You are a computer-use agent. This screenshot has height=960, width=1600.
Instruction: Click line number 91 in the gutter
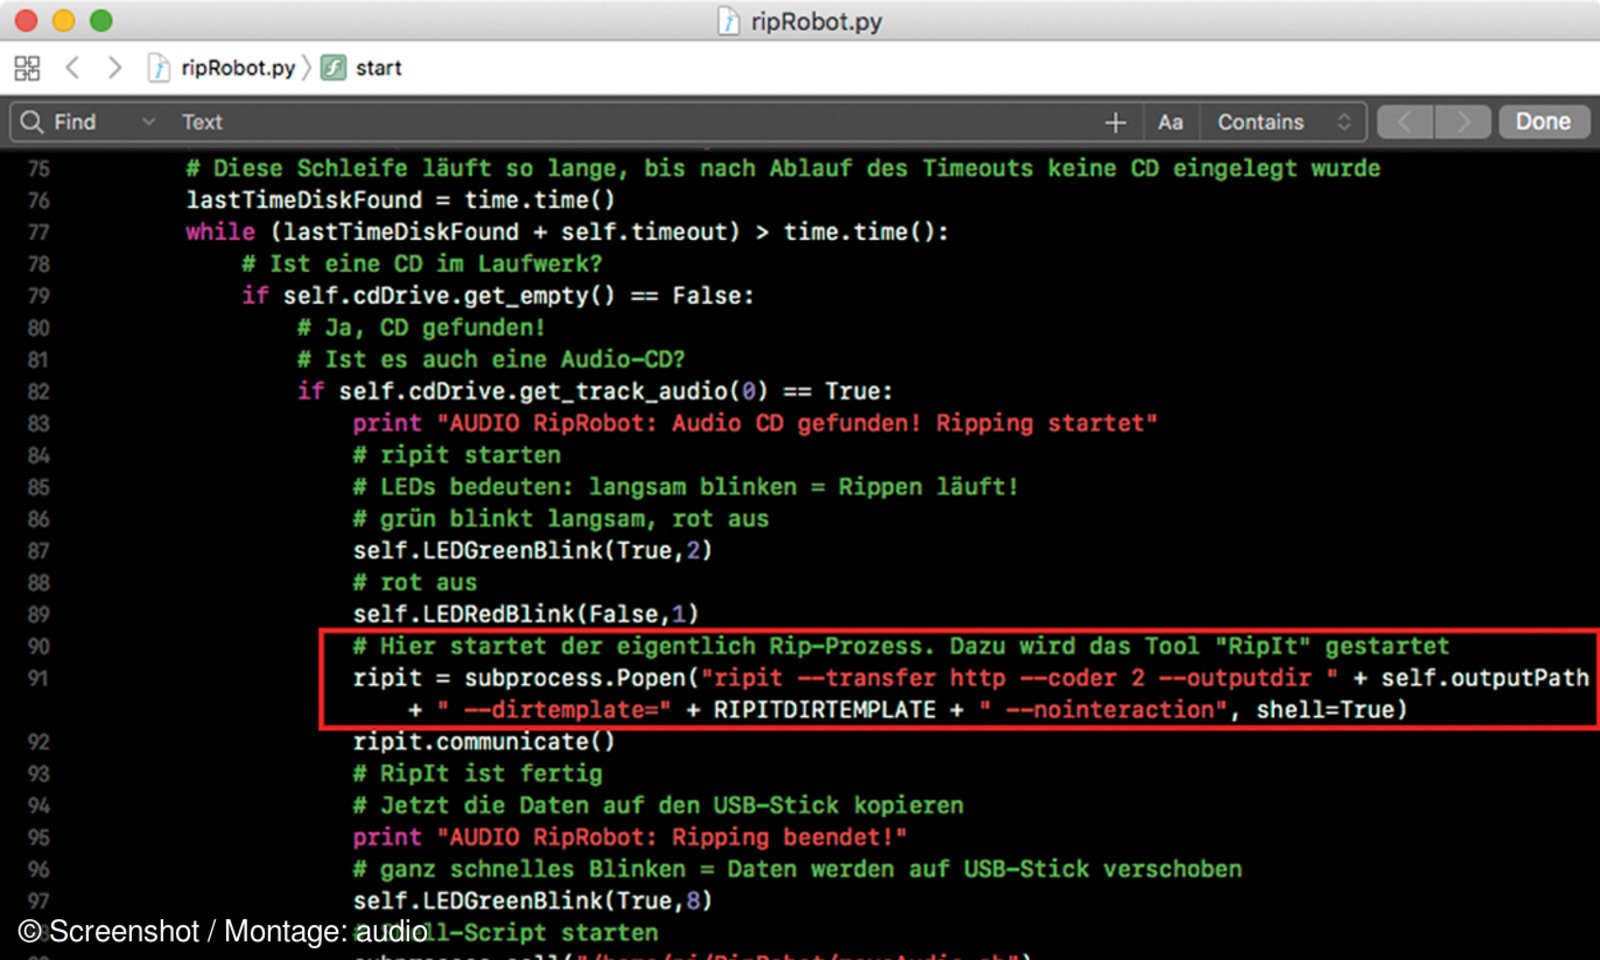pyautogui.click(x=38, y=678)
